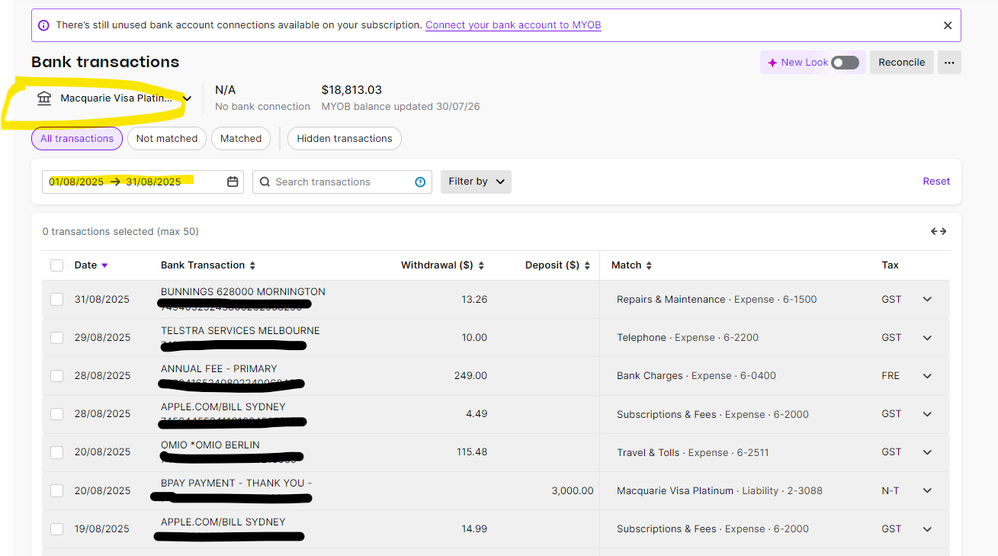Click the expand table width arrows icon
The image size is (998, 556).
[938, 232]
